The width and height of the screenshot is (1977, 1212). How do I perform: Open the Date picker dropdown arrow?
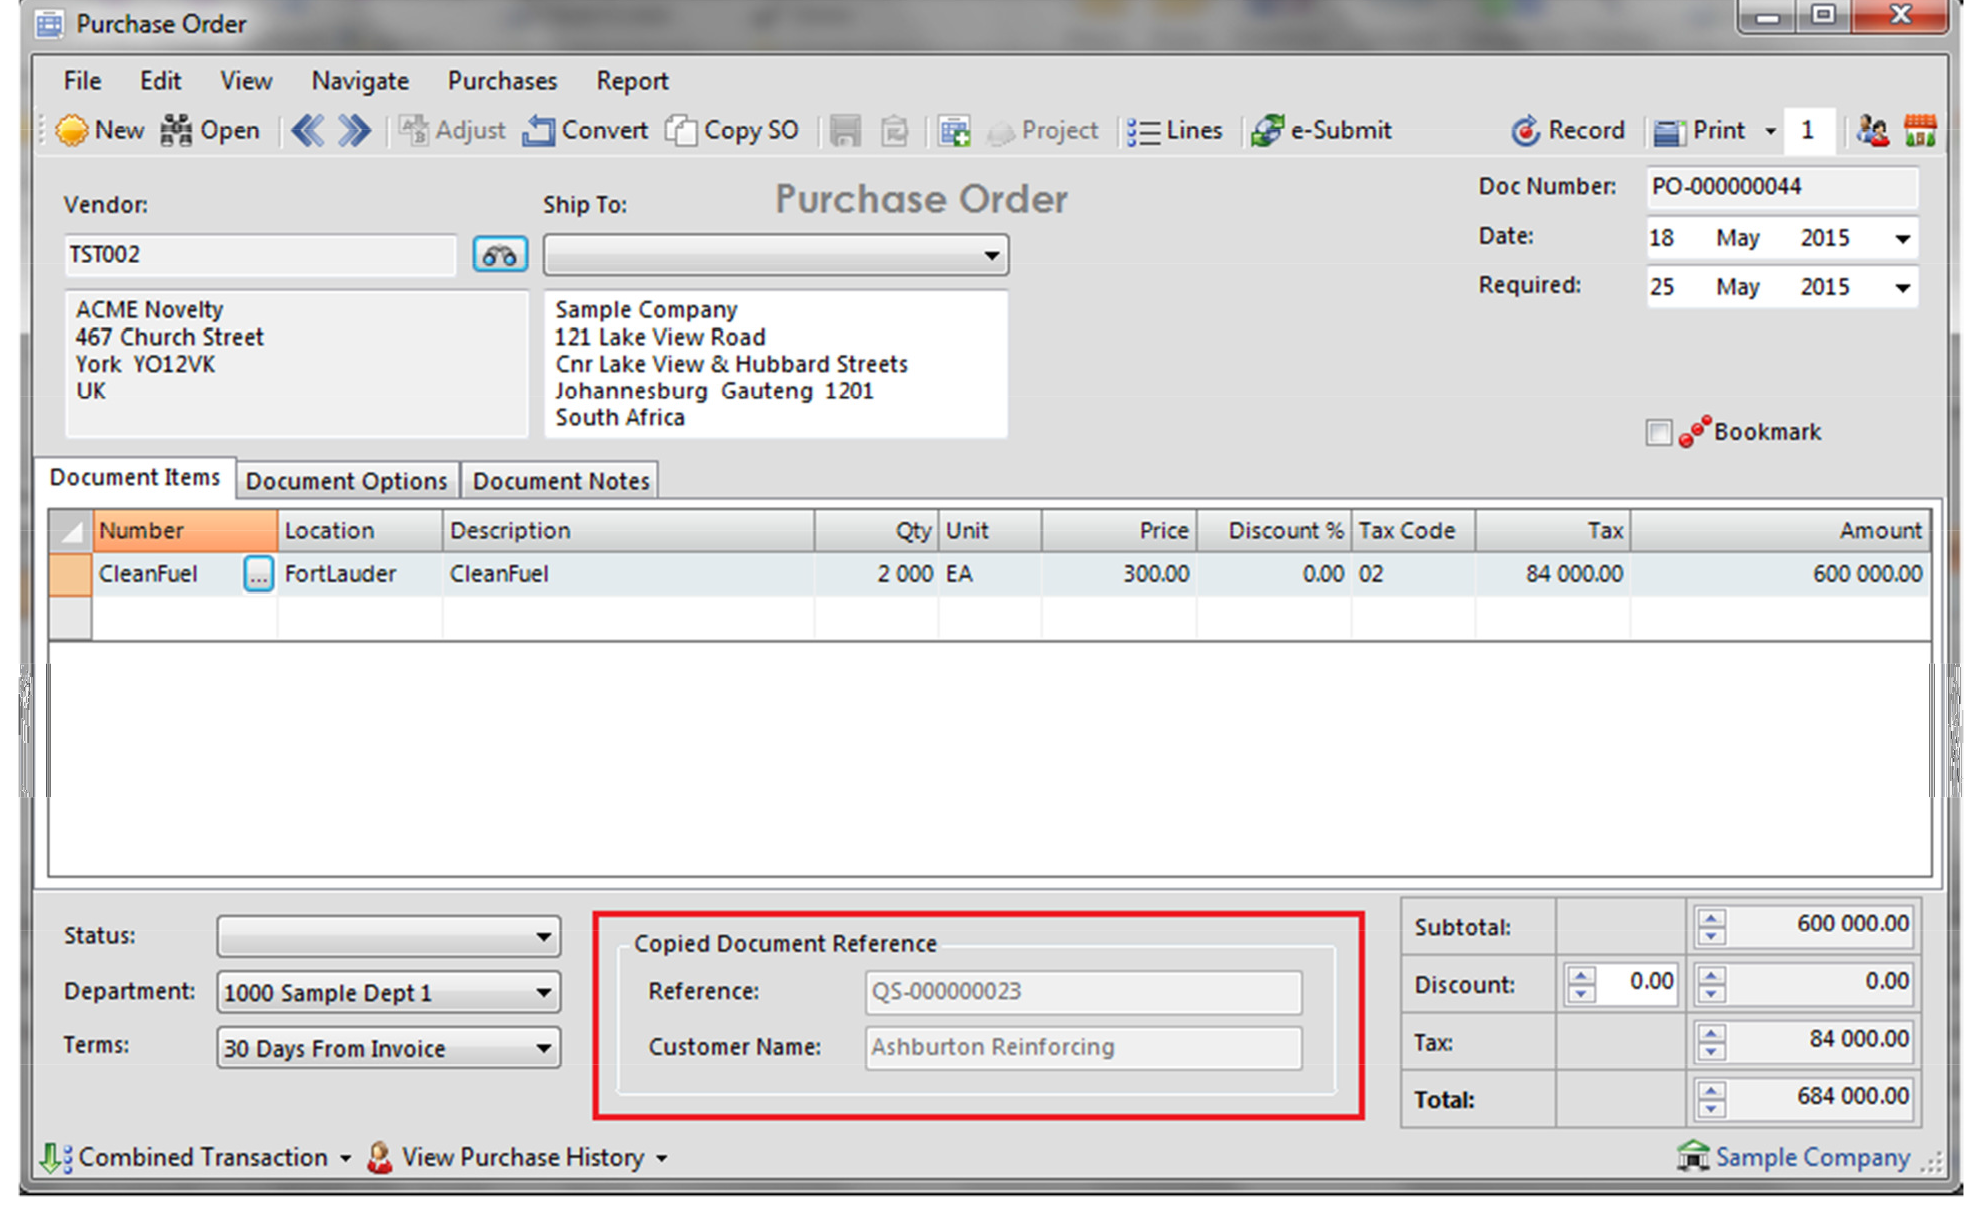tap(1902, 239)
